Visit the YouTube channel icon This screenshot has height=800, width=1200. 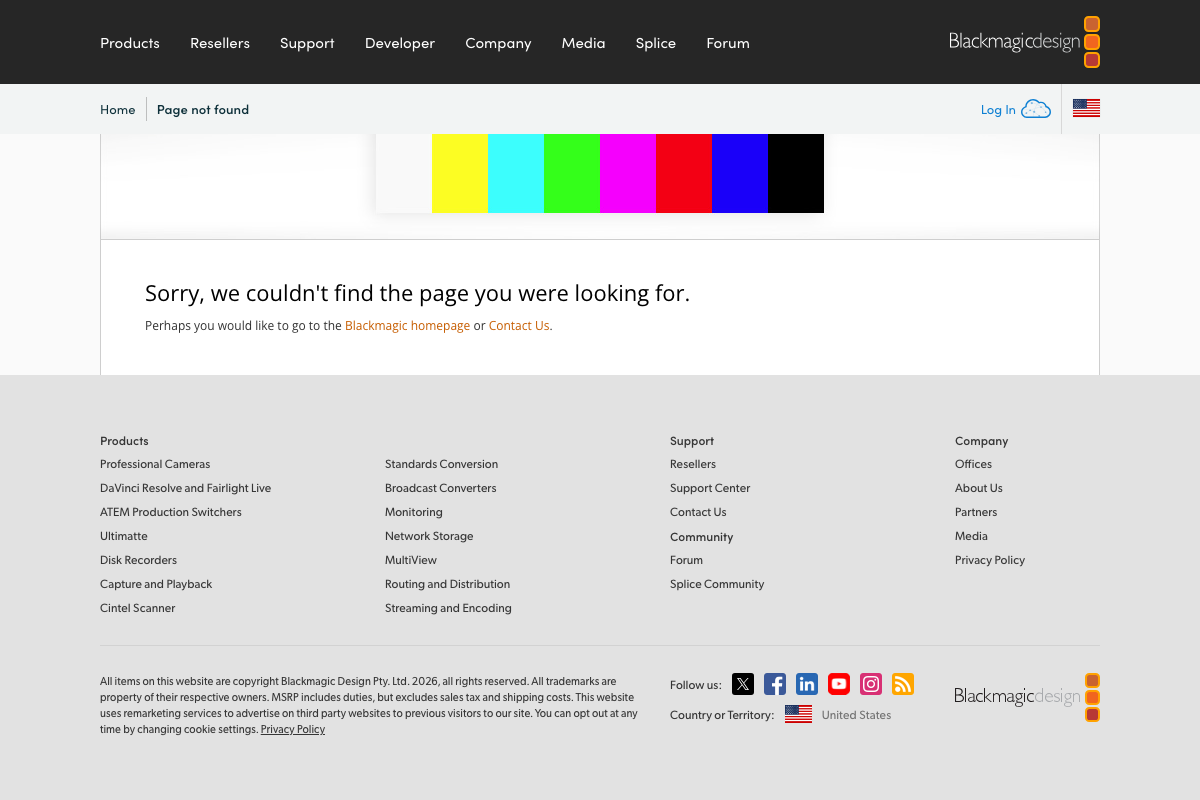tap(838, 684)
